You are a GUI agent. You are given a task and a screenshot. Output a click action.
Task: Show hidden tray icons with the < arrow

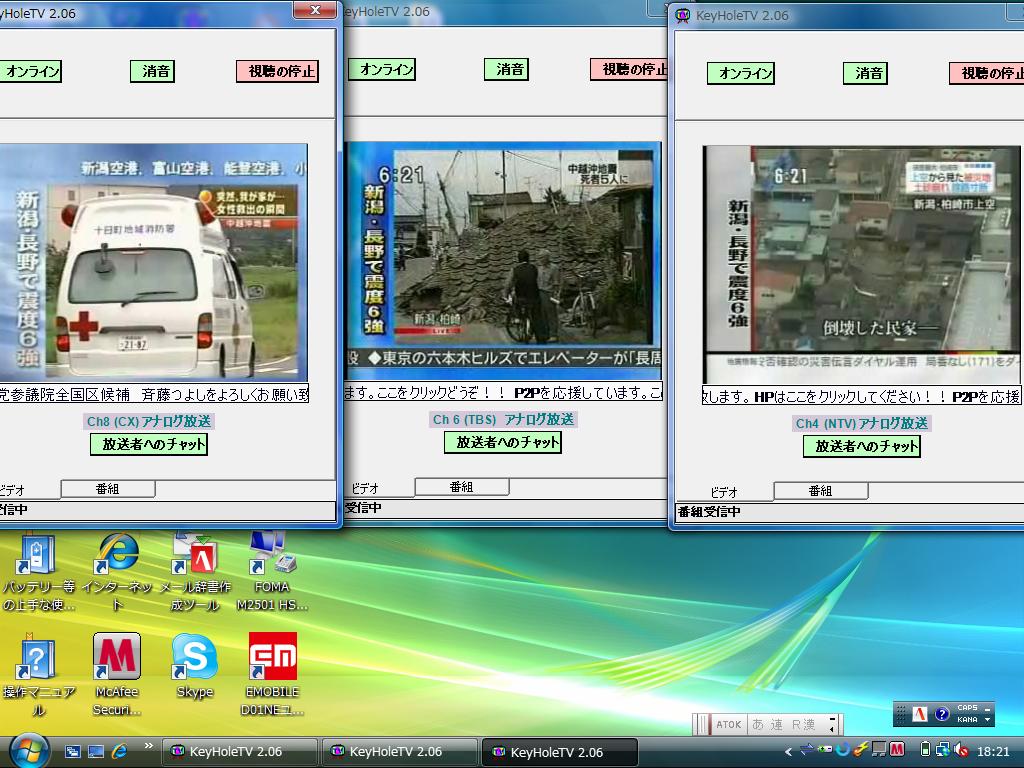pyautogui.click(x=788, y=751)
